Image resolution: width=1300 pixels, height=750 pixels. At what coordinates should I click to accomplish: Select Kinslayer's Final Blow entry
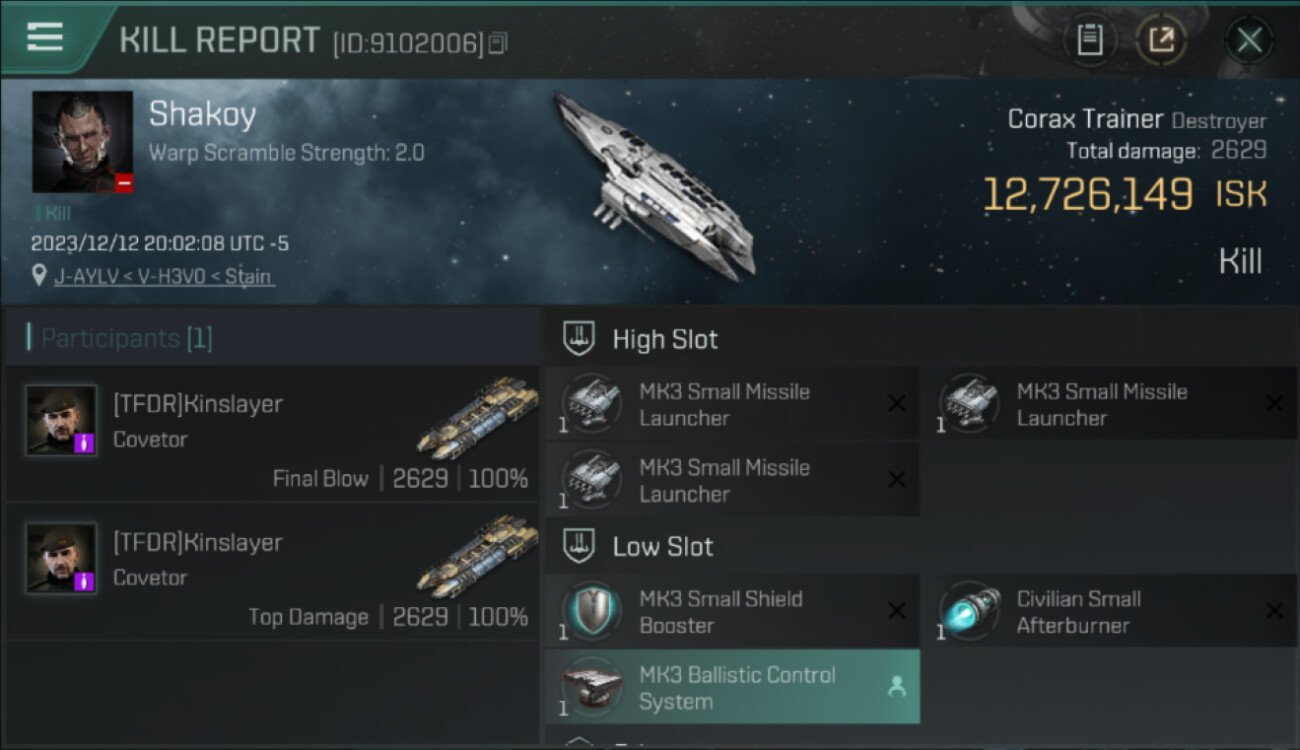[x=272, y=433]
